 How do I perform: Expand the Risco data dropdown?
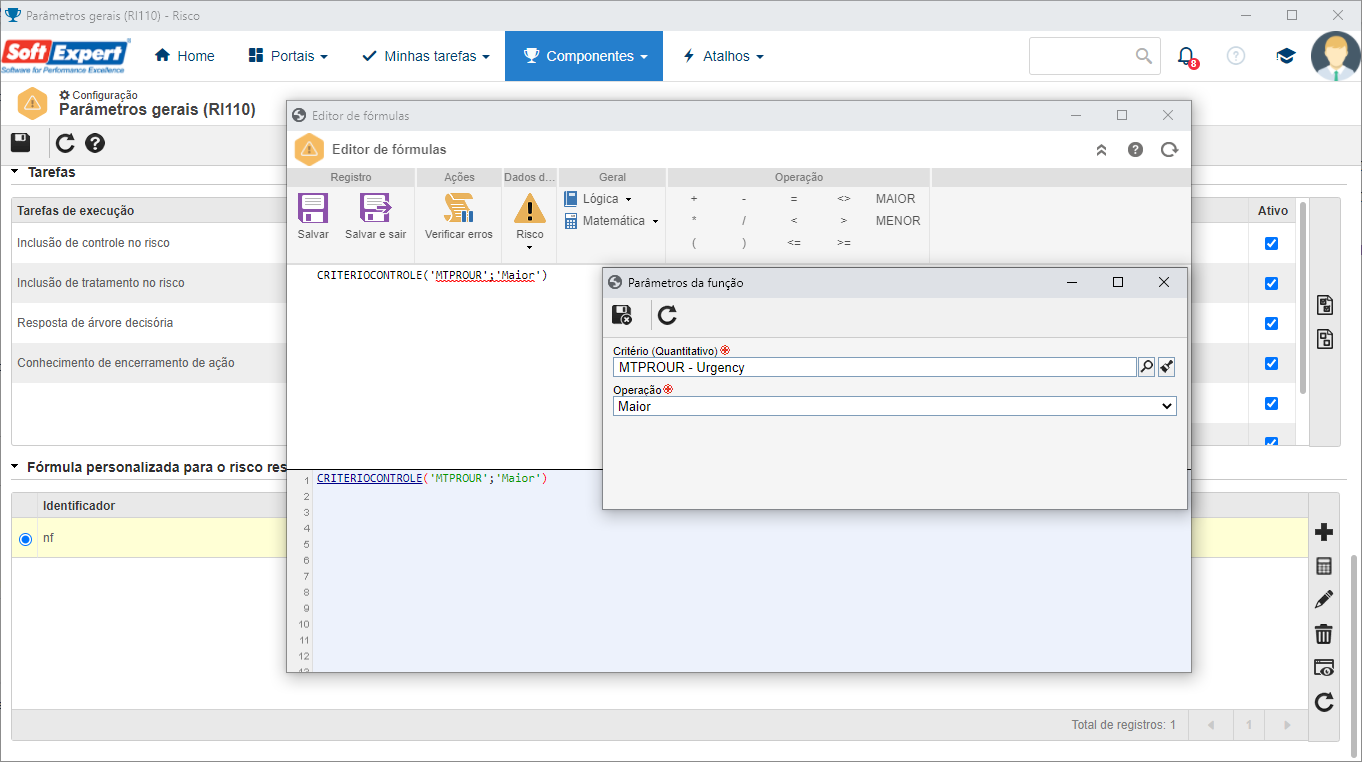pyautogui.click(x=529, y=220)
